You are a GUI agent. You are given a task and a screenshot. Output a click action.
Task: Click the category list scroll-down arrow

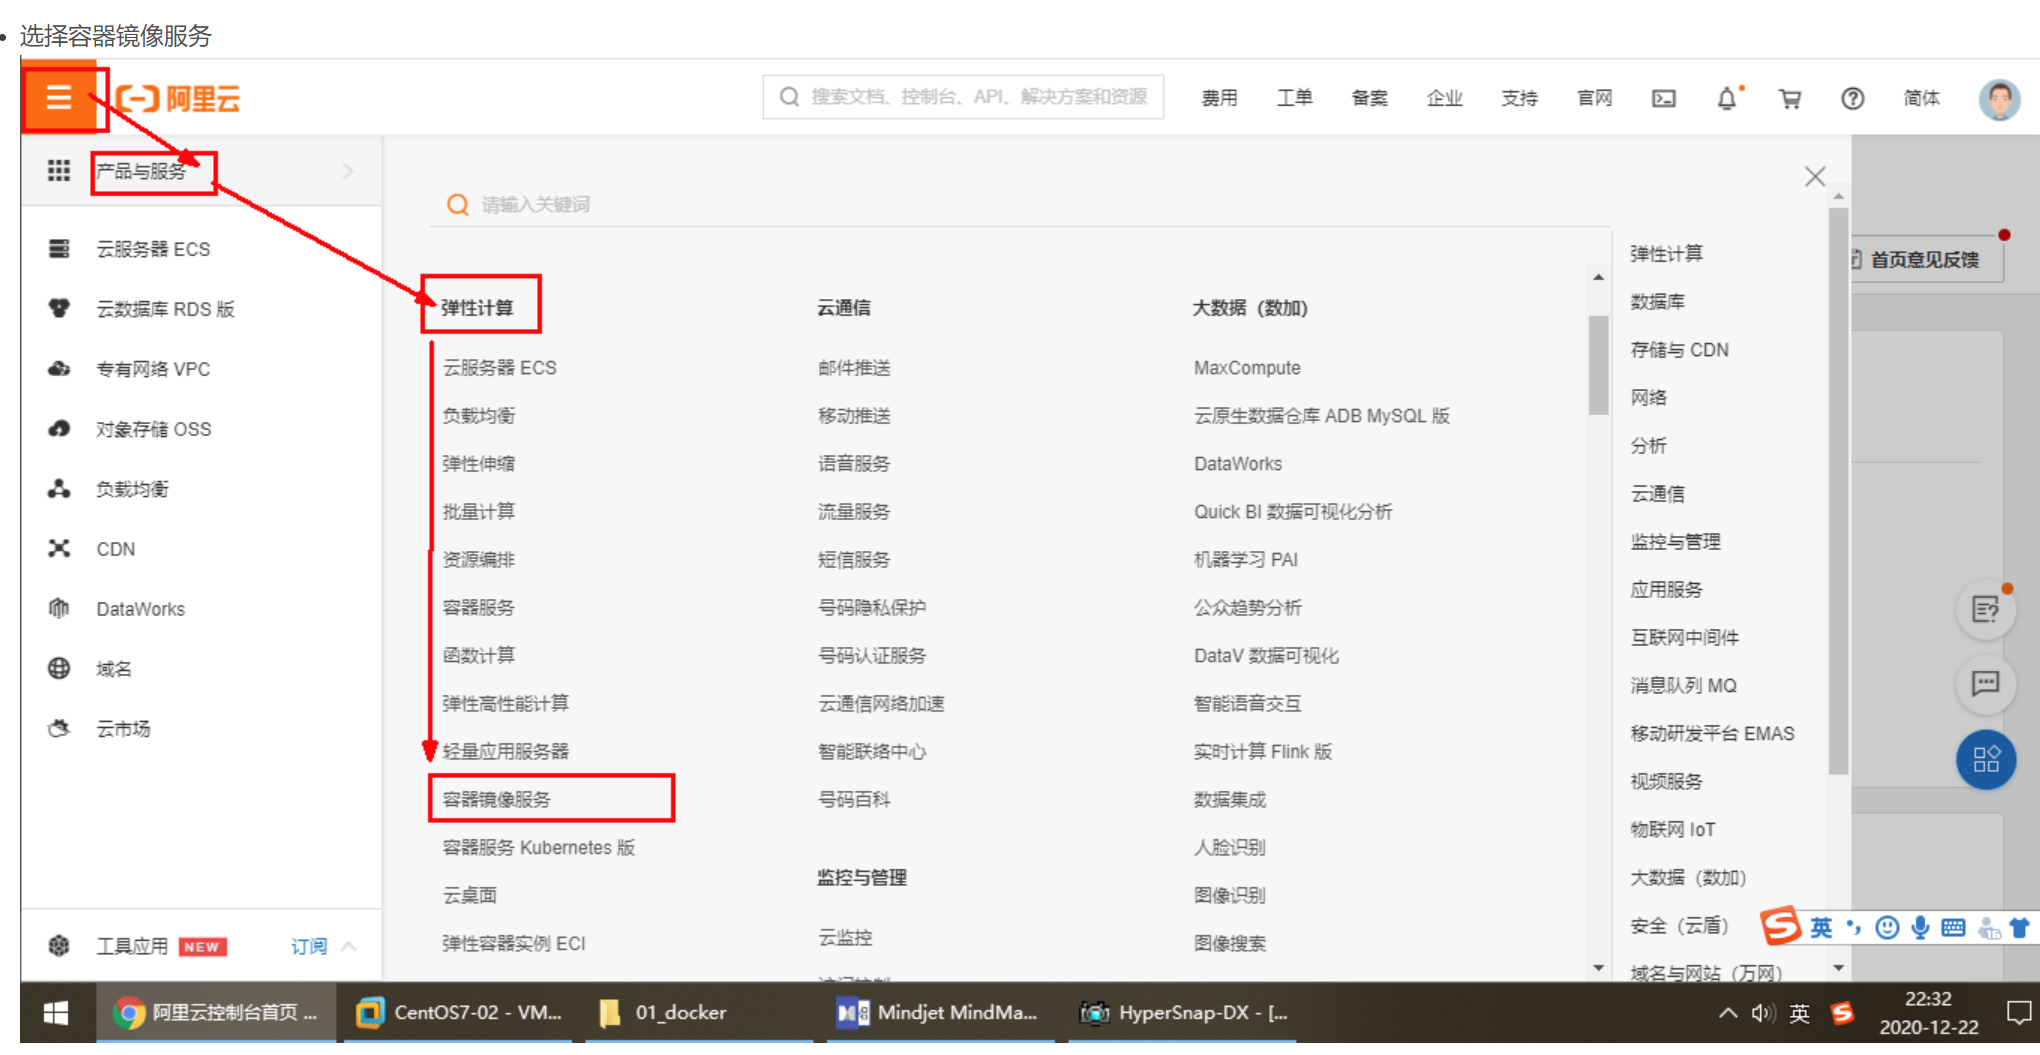point(1838,967)
